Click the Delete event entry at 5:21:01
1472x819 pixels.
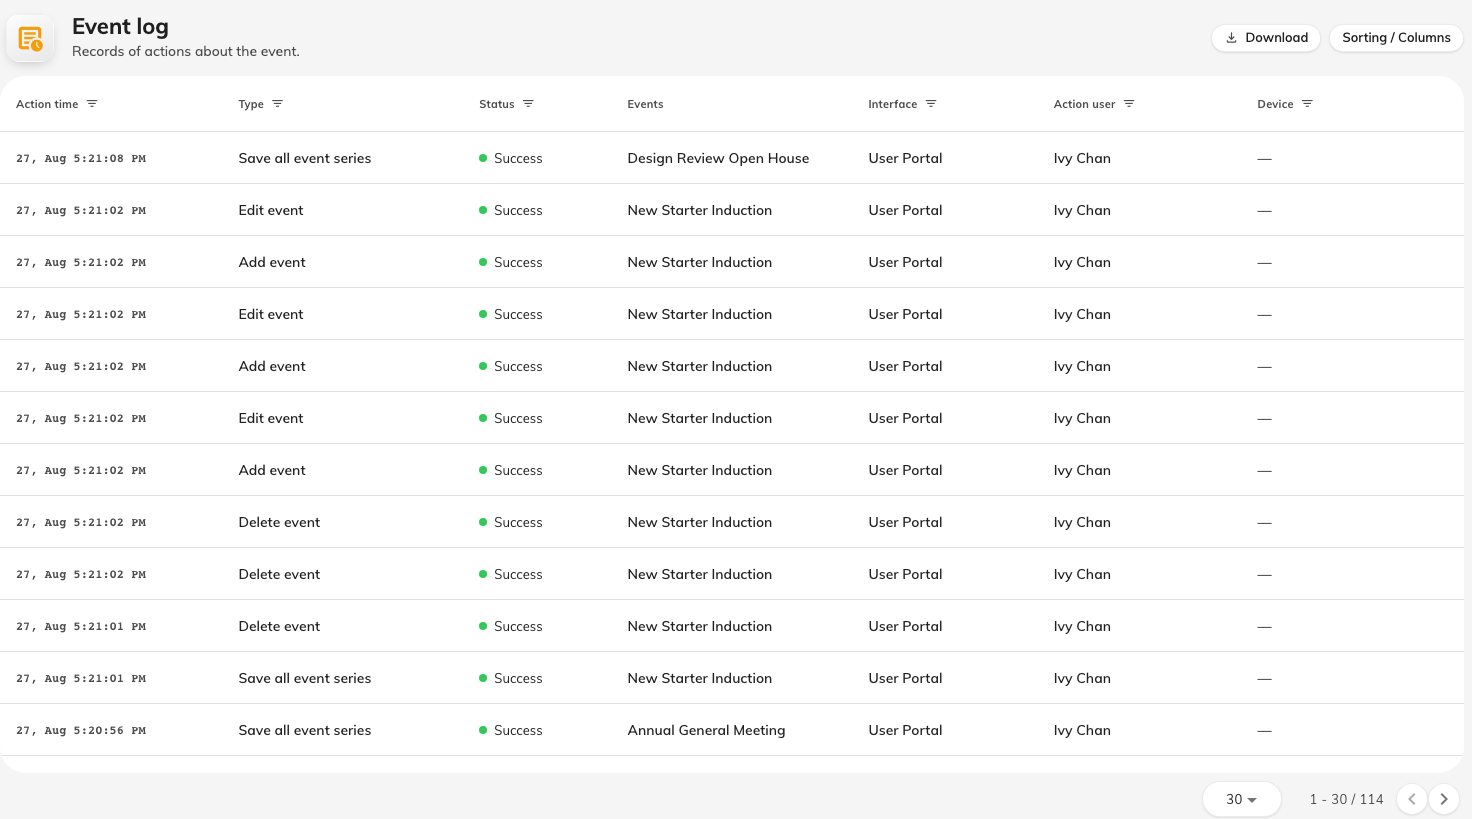(x=279, y=626)
